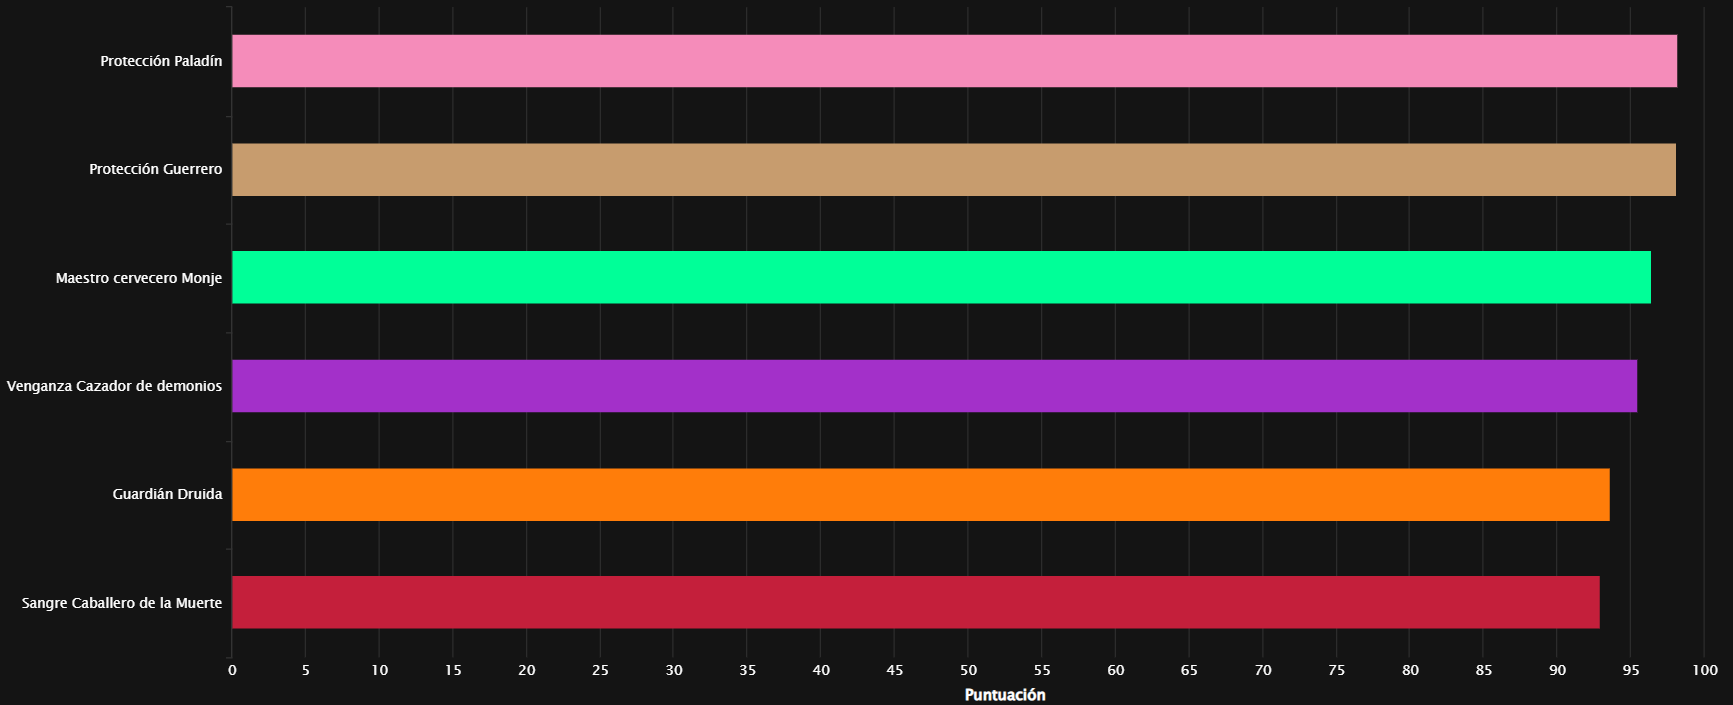Viewport: 1733px width, 705px height.
Task: Click the '15' tick on the x-axis
Action: [453, 670]
